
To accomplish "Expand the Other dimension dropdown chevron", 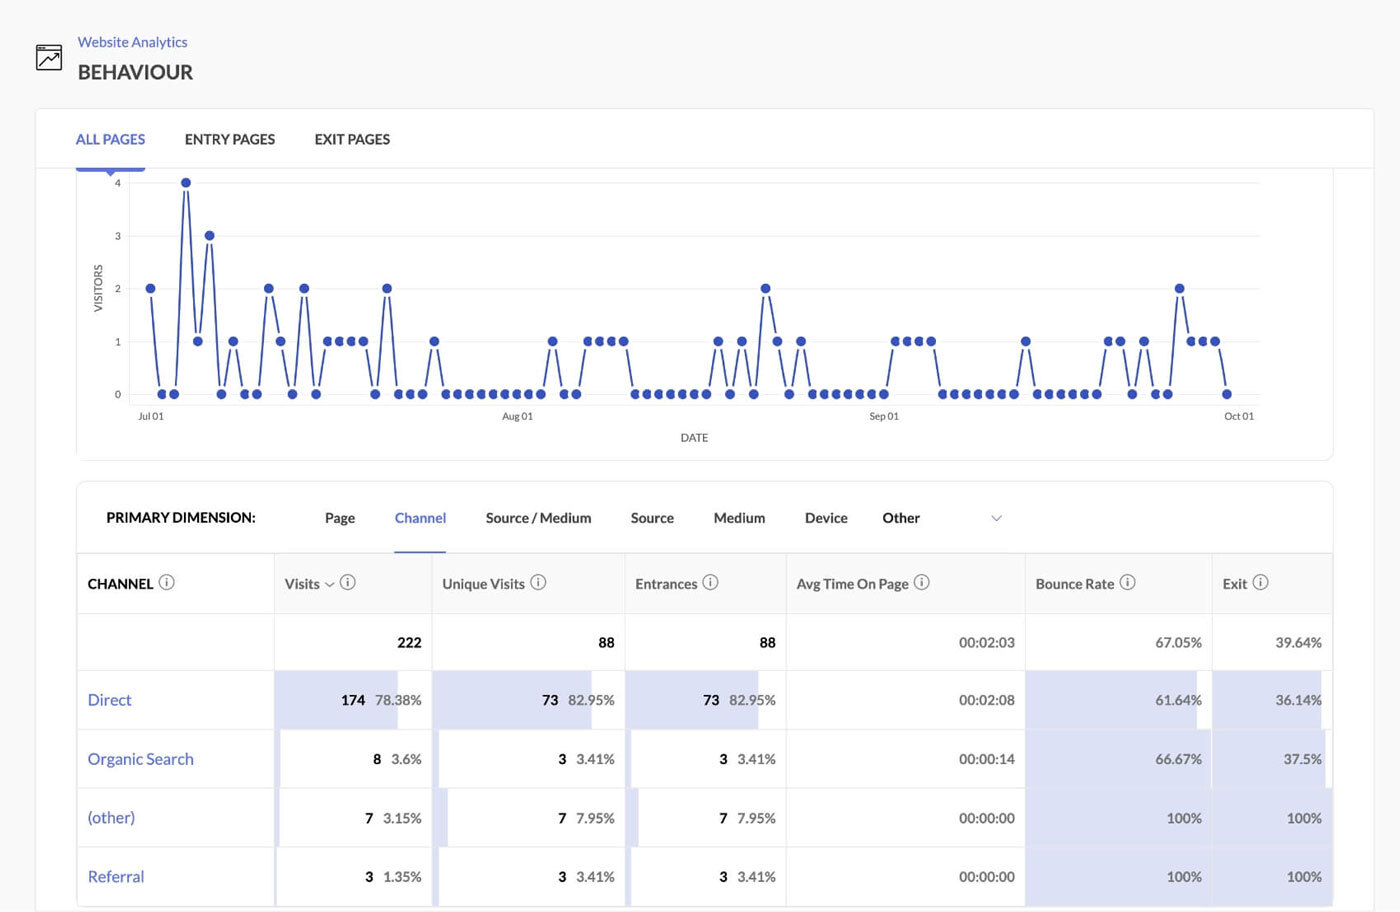I will tap(996, 518).
